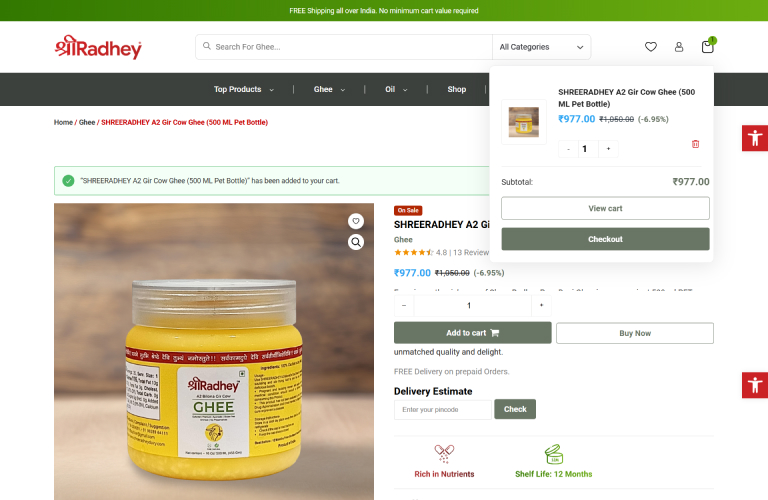The image size is (768, 500).
Task: Expand the Ghee navigation menu
Action: click(x=329, y=89)
